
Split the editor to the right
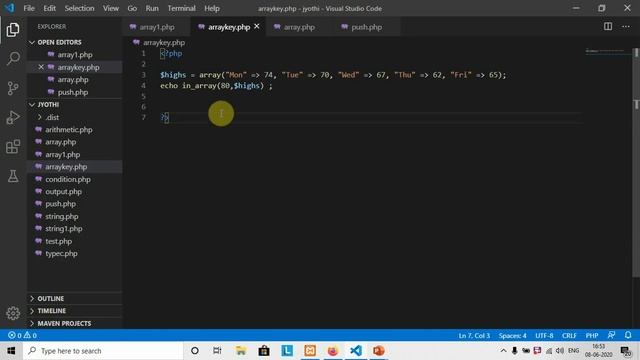(x=608, y=27)
